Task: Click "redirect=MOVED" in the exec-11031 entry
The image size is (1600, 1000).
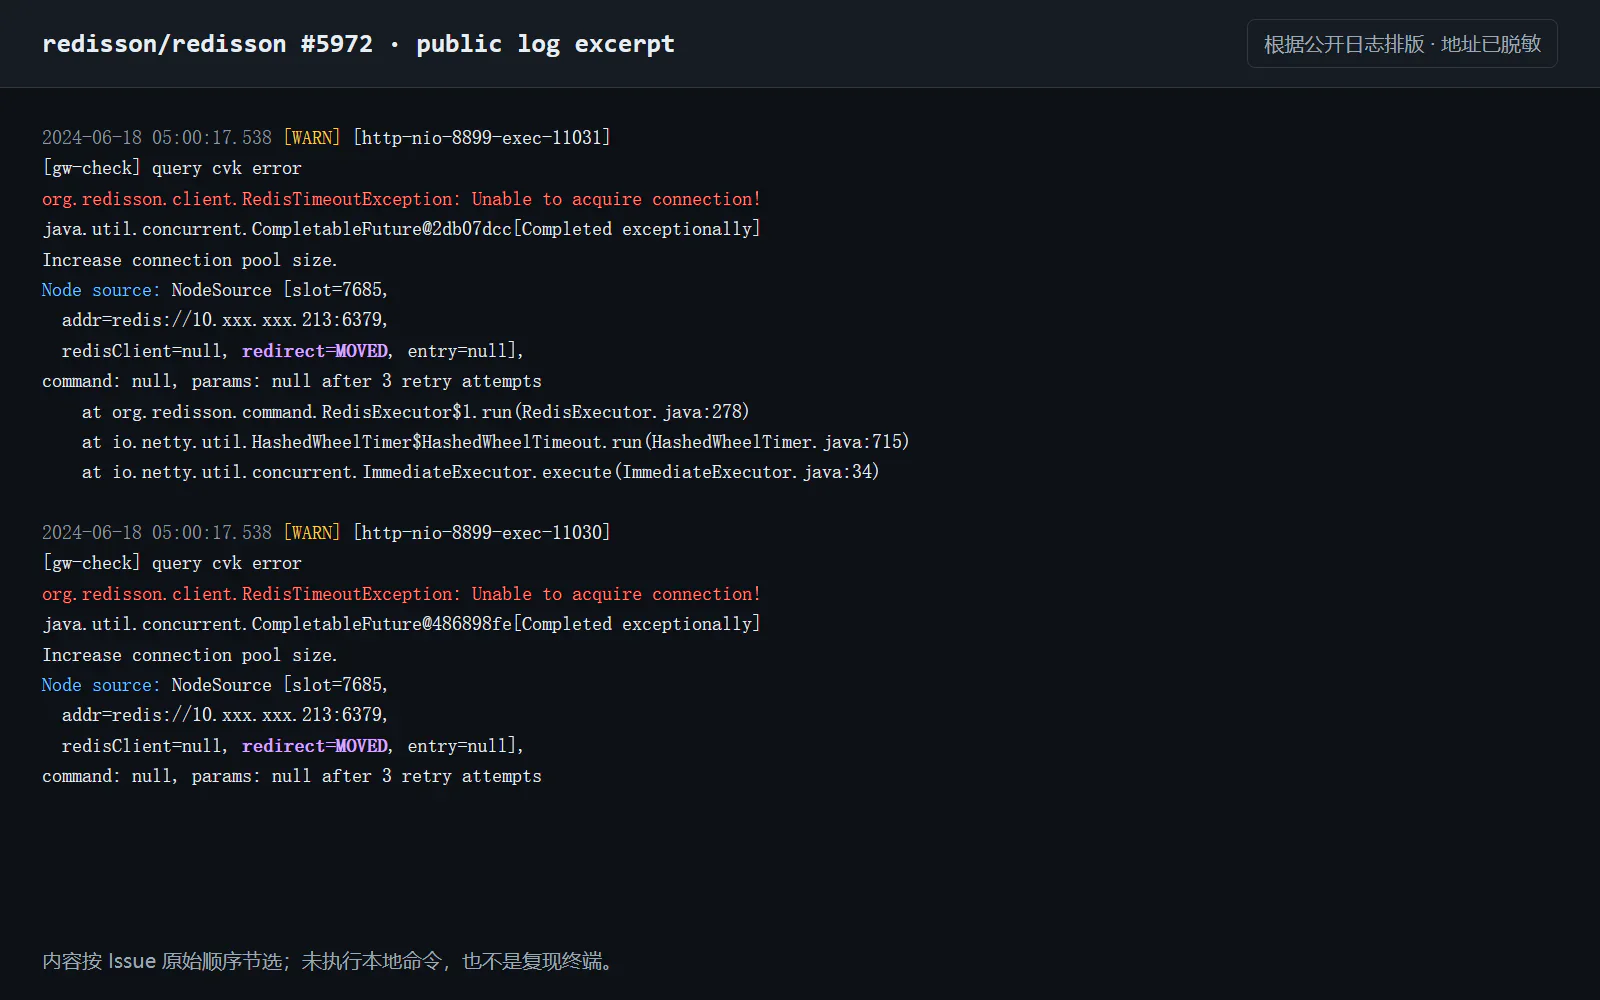Action: (x=315, y=351)
